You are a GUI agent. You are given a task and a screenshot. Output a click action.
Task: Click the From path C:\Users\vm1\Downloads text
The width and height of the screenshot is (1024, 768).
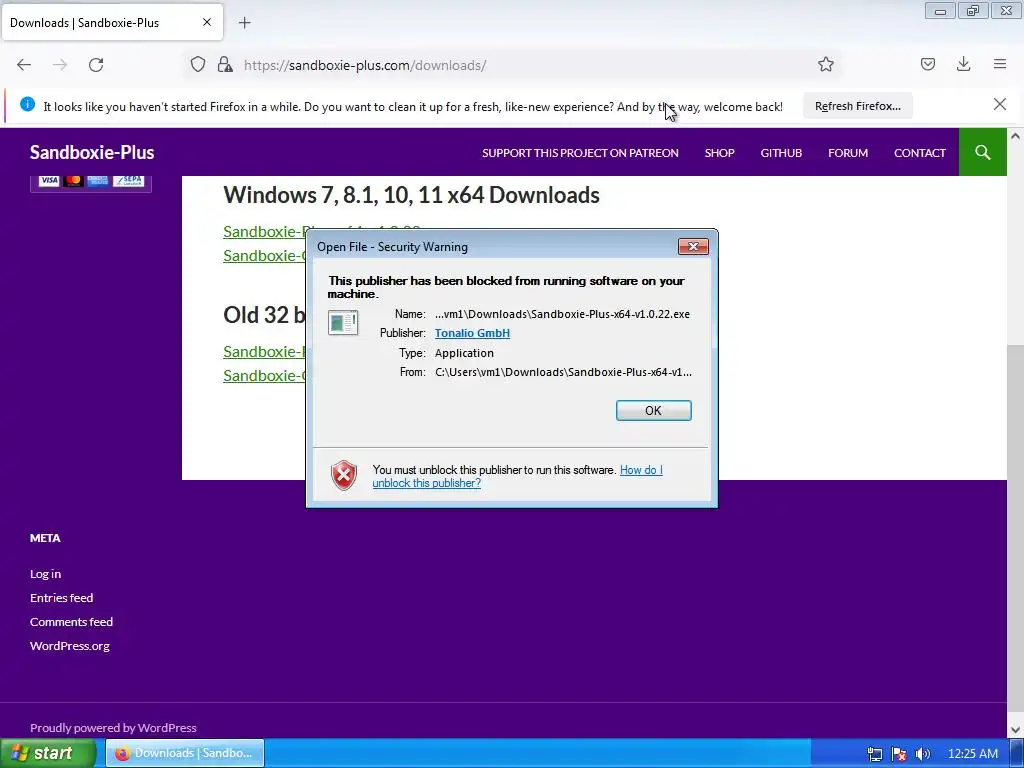pyautogui.click(x=564, y=372)
